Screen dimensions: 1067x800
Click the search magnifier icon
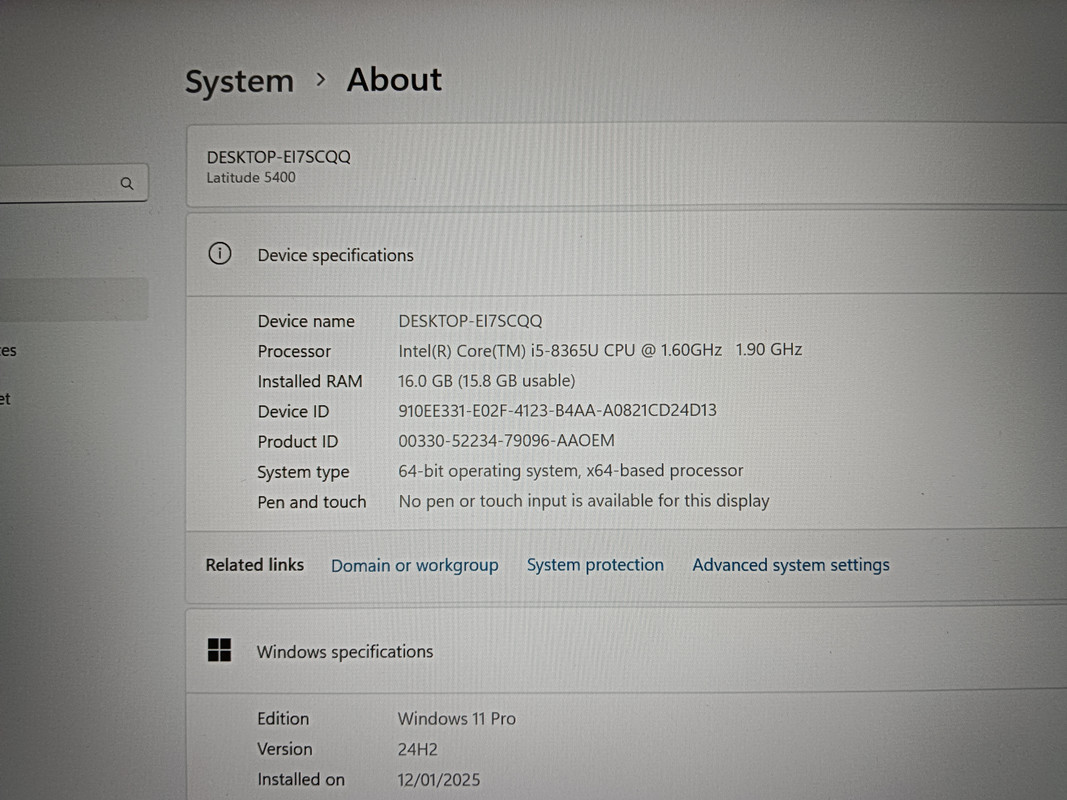(x=127, y=184)
